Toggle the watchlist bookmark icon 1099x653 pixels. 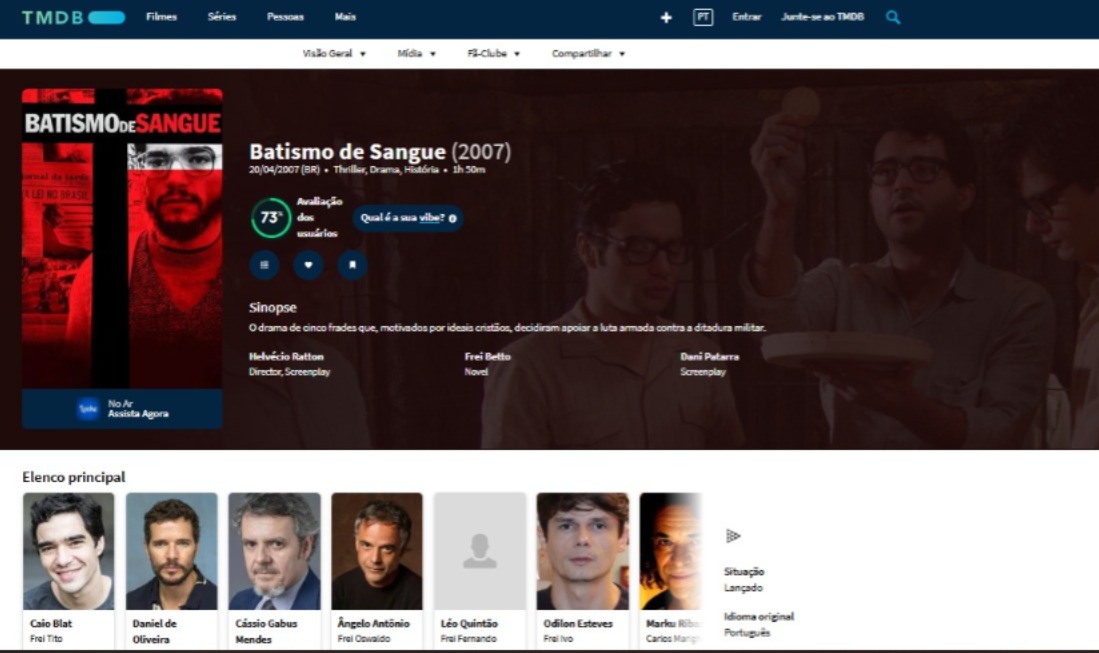[352, 265]
